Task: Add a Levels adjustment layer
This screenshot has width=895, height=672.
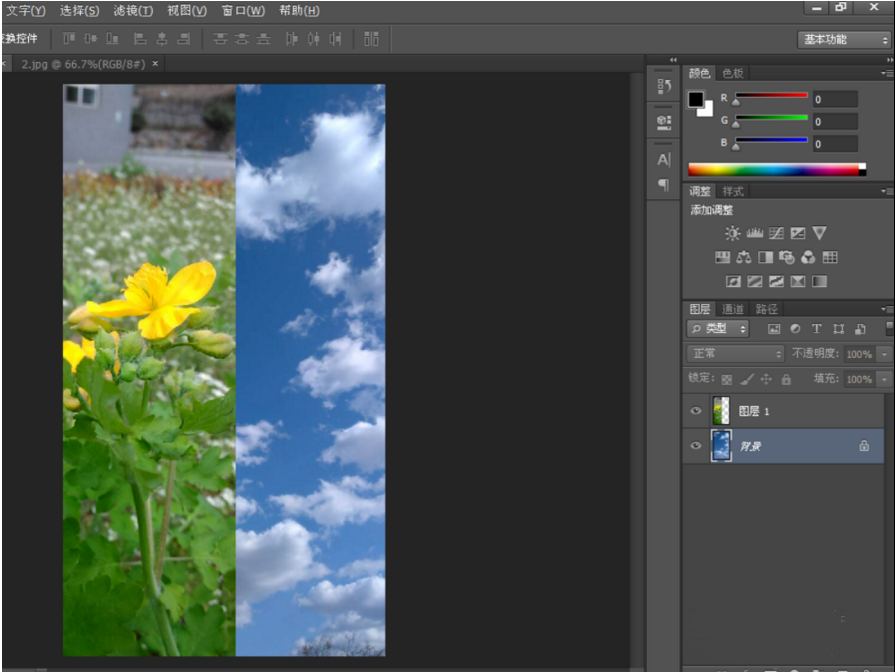Action: (x=755, y=233)
